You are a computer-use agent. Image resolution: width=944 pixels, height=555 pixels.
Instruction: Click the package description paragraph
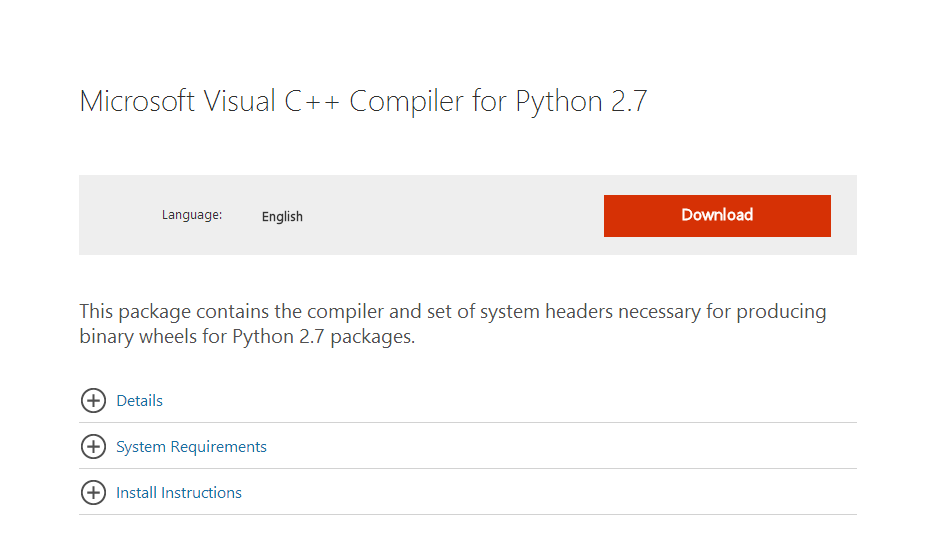point(453,324)
